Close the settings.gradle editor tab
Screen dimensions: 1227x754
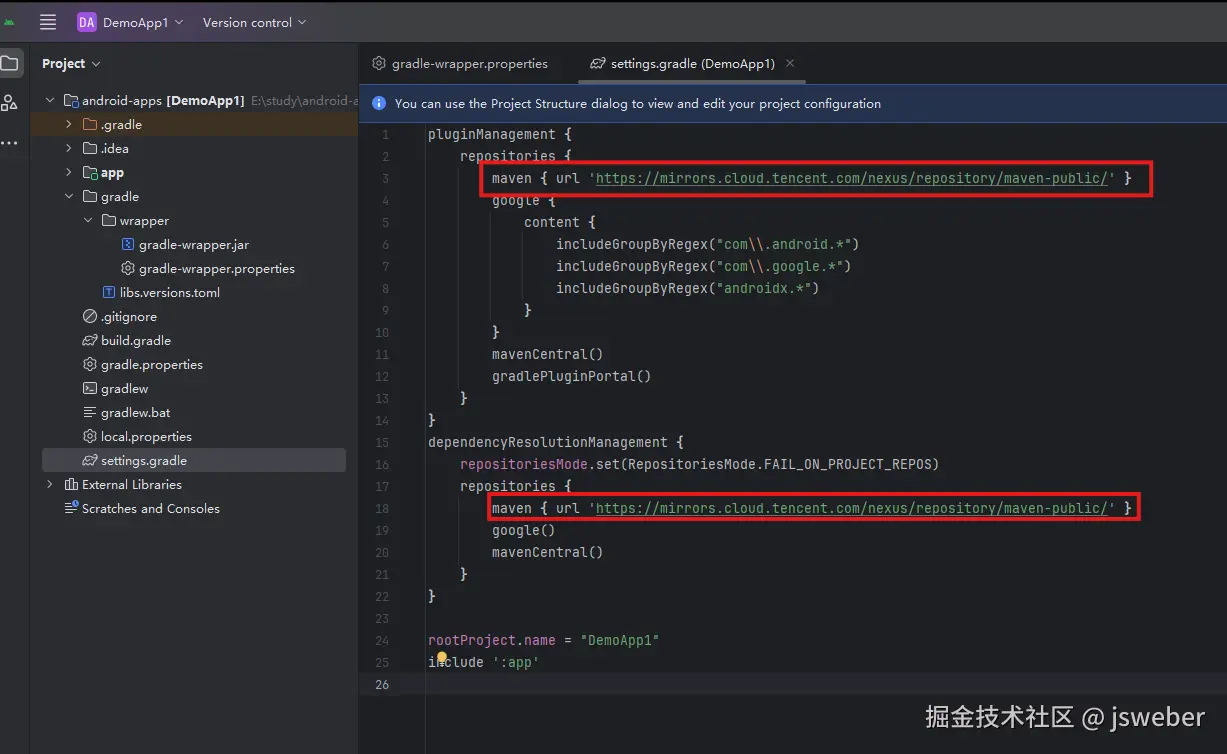(790, 62)
